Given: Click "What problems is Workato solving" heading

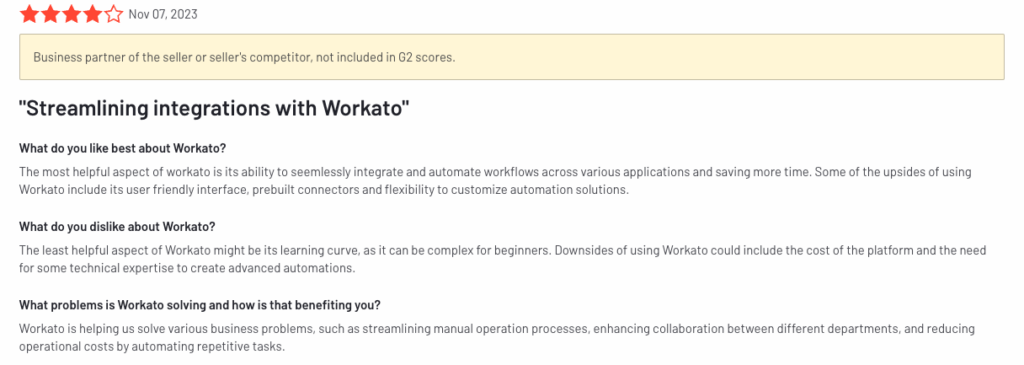Looking at the screenshot, I should pyautogui.click(x=200, y=305).
